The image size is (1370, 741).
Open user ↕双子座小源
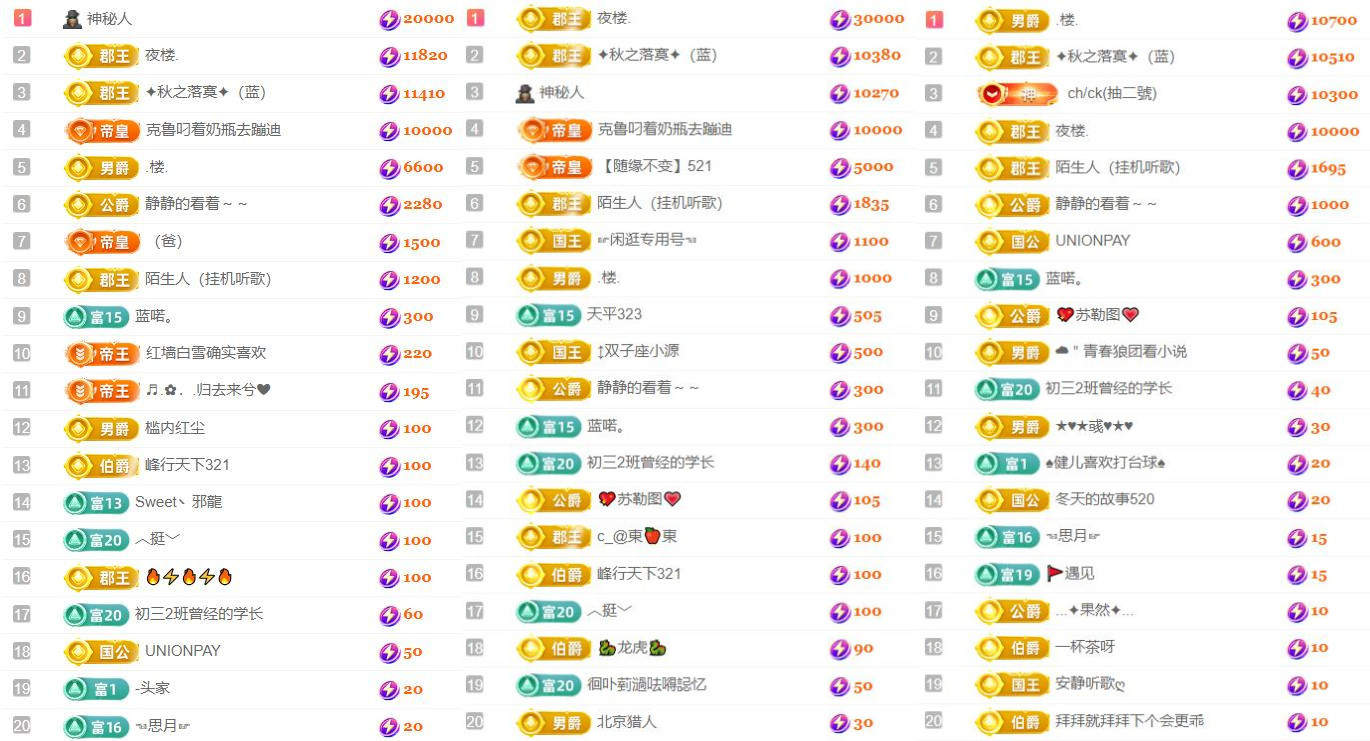tap(638, 352)
